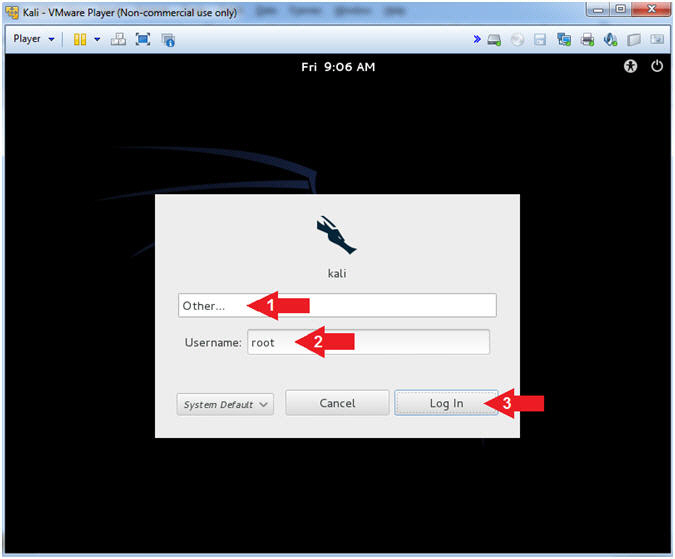
Task: Click the display device icon at far right
Action: [x=657, y=40]
